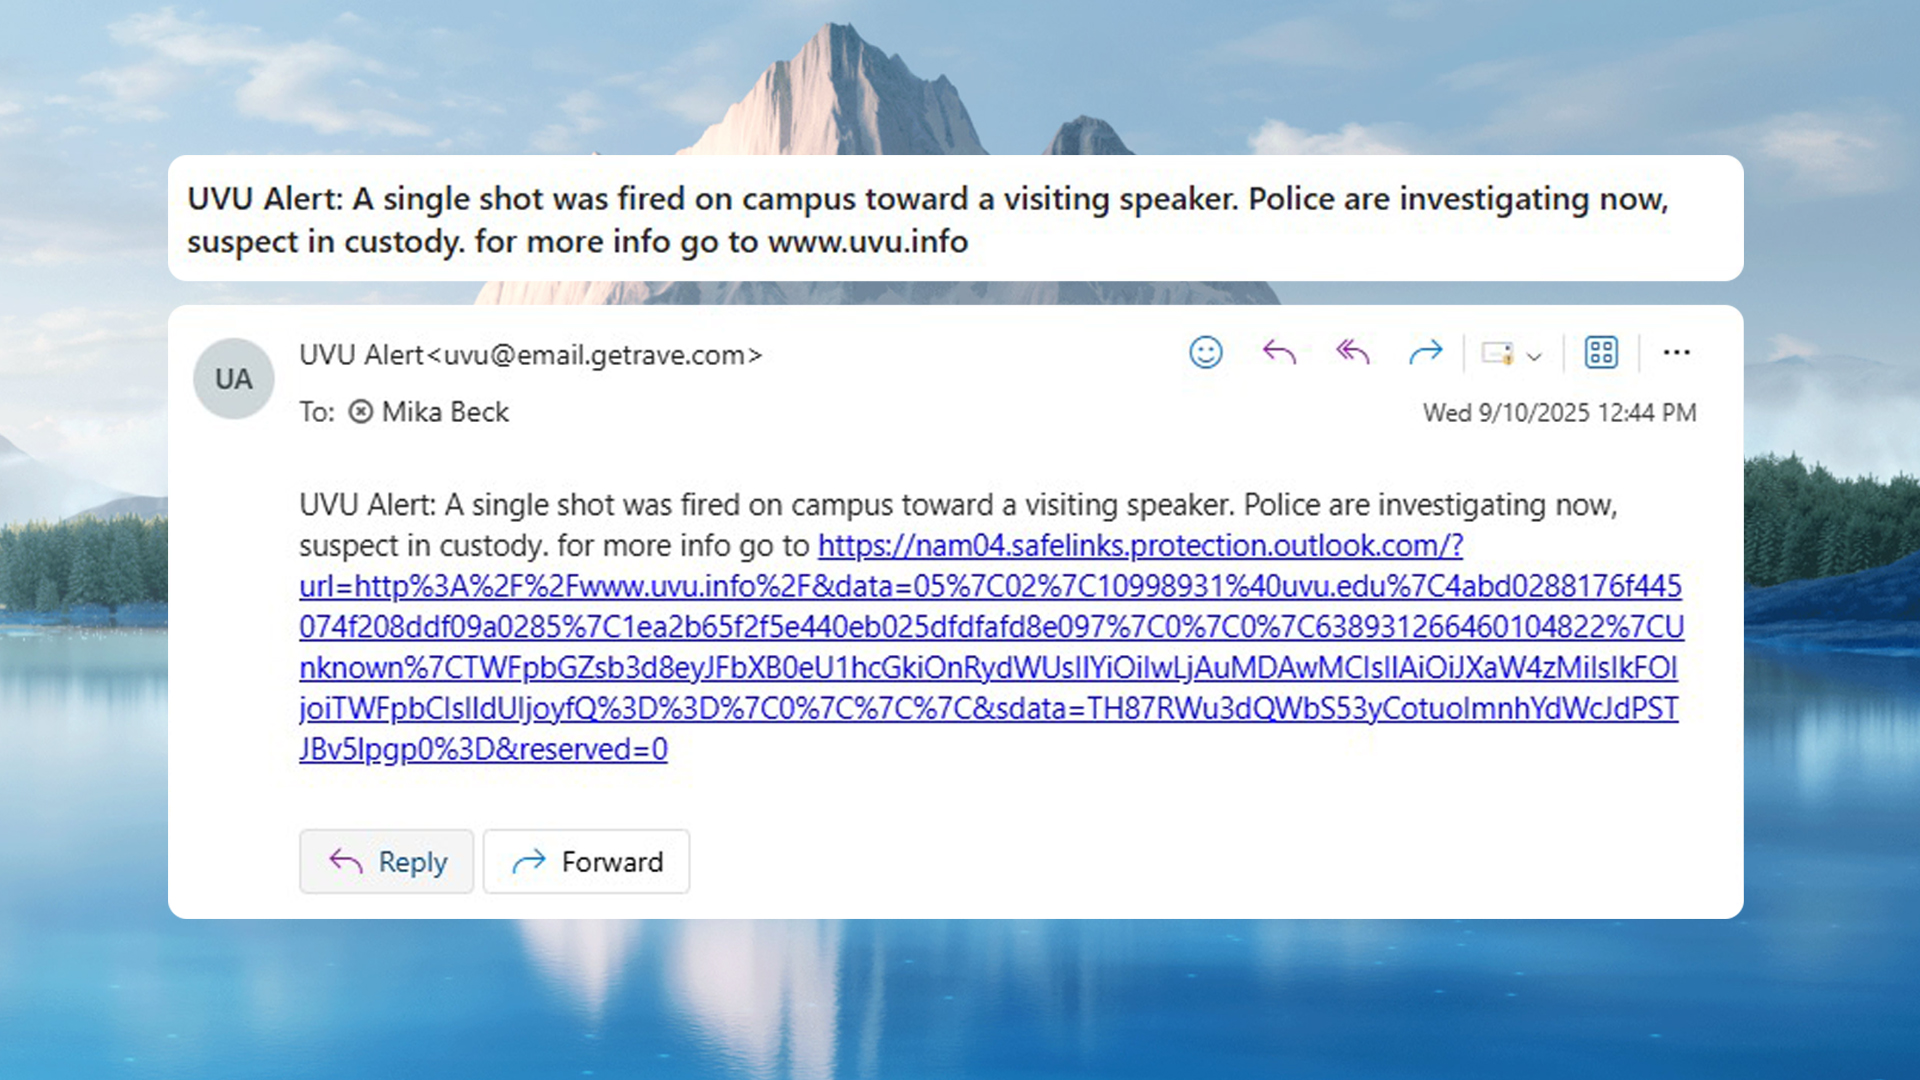Viewport: 1920px width, 1080px height.
Task: Click the Report message envelope icon
Action: (x=1497, y=353)
